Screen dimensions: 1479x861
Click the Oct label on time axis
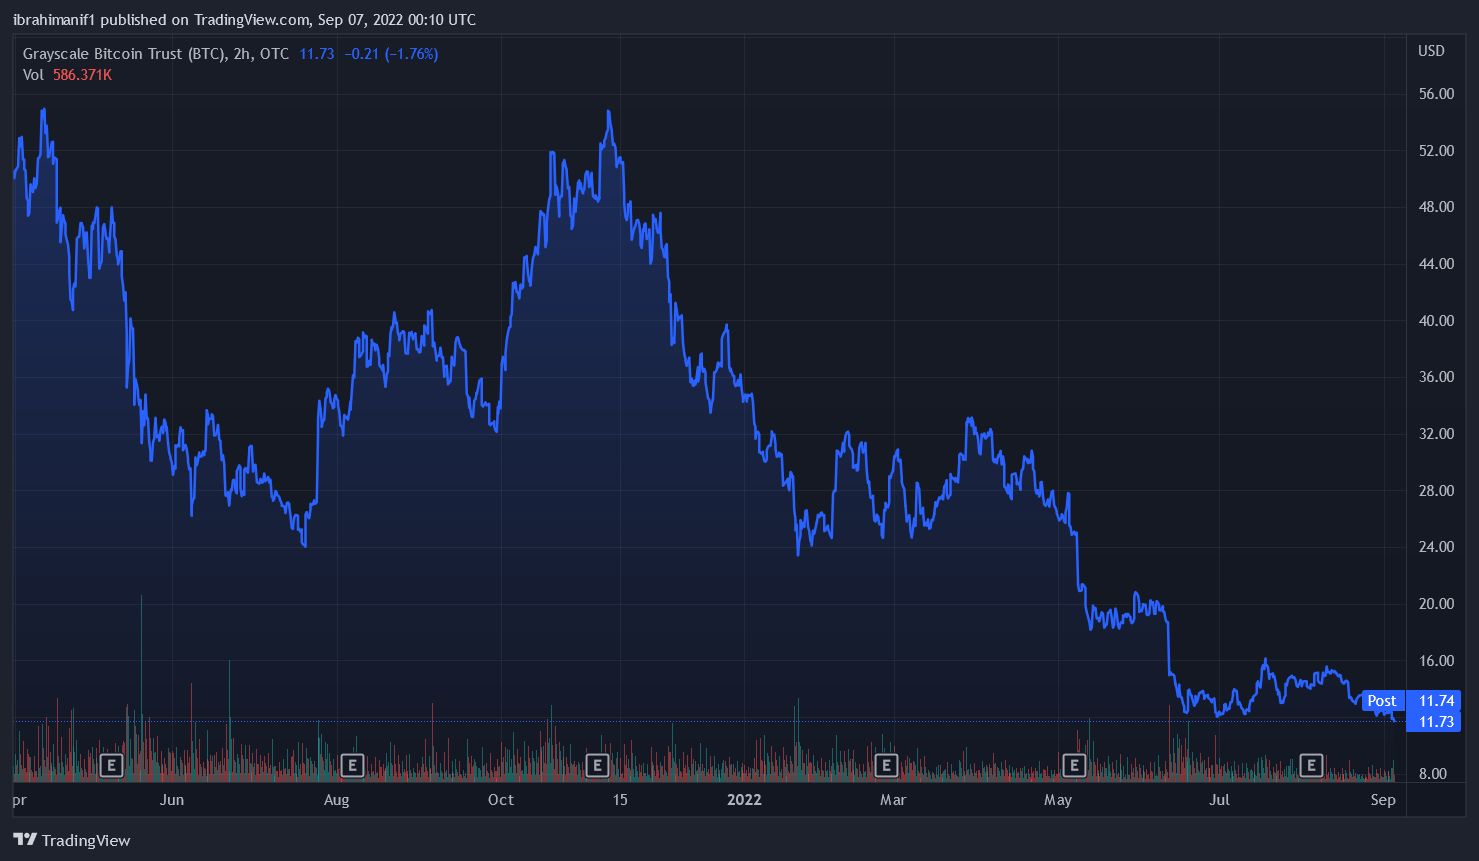pyautogui.click(x=501, y=800)
